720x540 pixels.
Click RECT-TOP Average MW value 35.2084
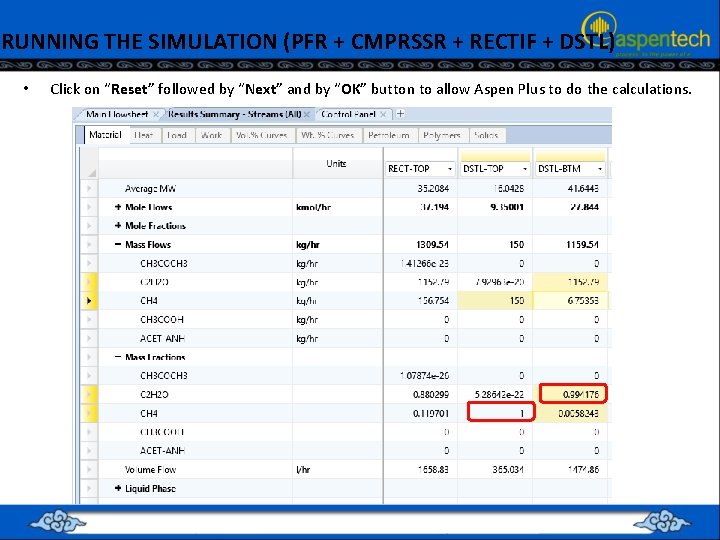[x=433, y=189]
